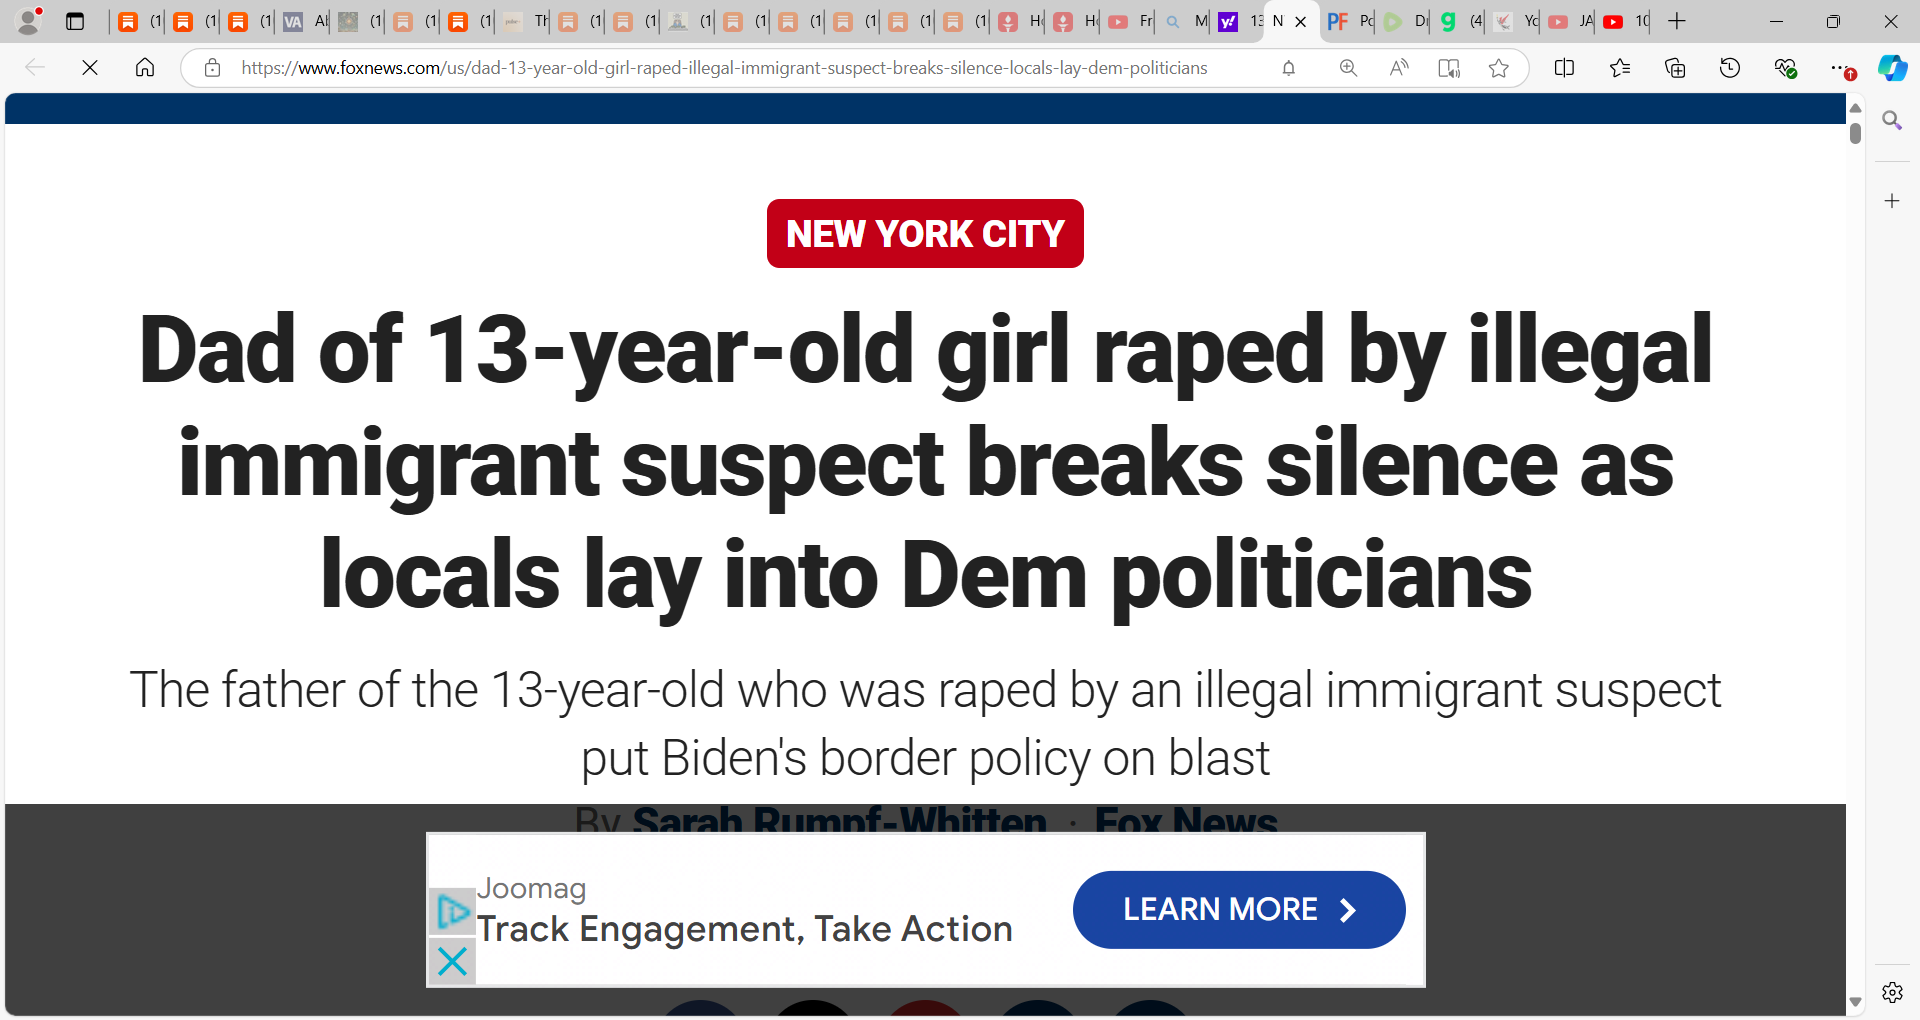Switch to the magnifier search tab labeled M
1920x1020 pixels.
tap(1184, 21)
